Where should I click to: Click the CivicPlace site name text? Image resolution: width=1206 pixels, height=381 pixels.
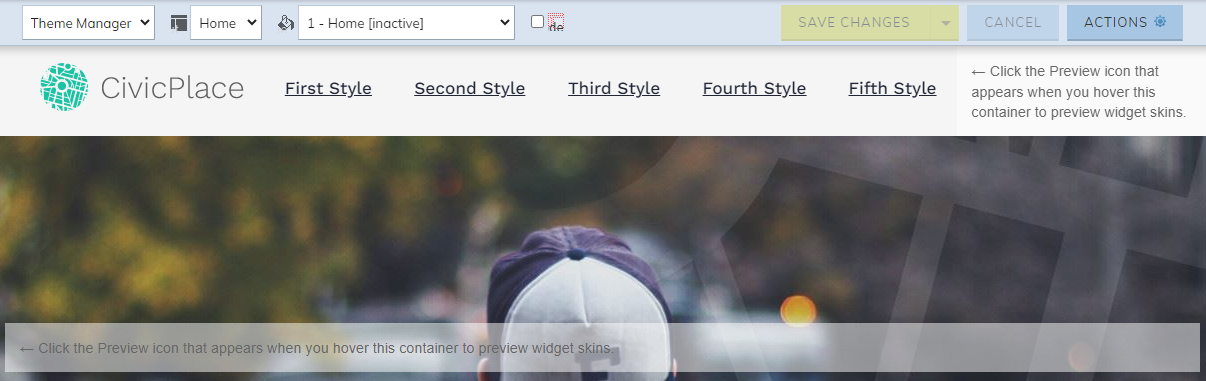pos(172,88)
